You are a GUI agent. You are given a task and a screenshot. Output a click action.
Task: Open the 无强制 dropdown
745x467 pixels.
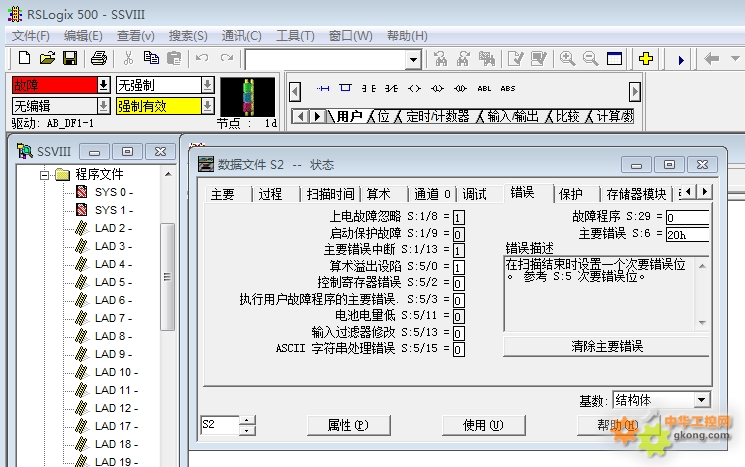(207, 85)
